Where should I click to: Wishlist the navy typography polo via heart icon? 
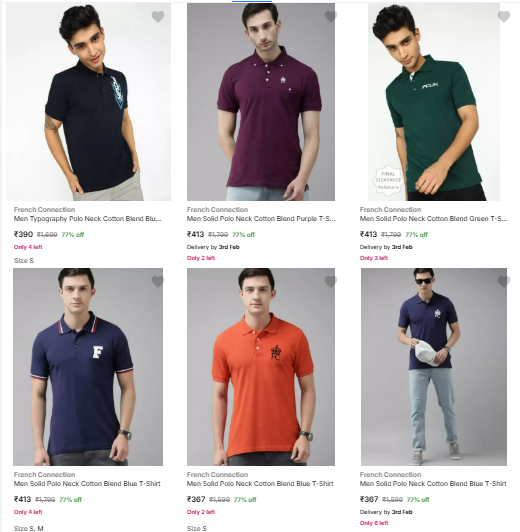(158, 16)
